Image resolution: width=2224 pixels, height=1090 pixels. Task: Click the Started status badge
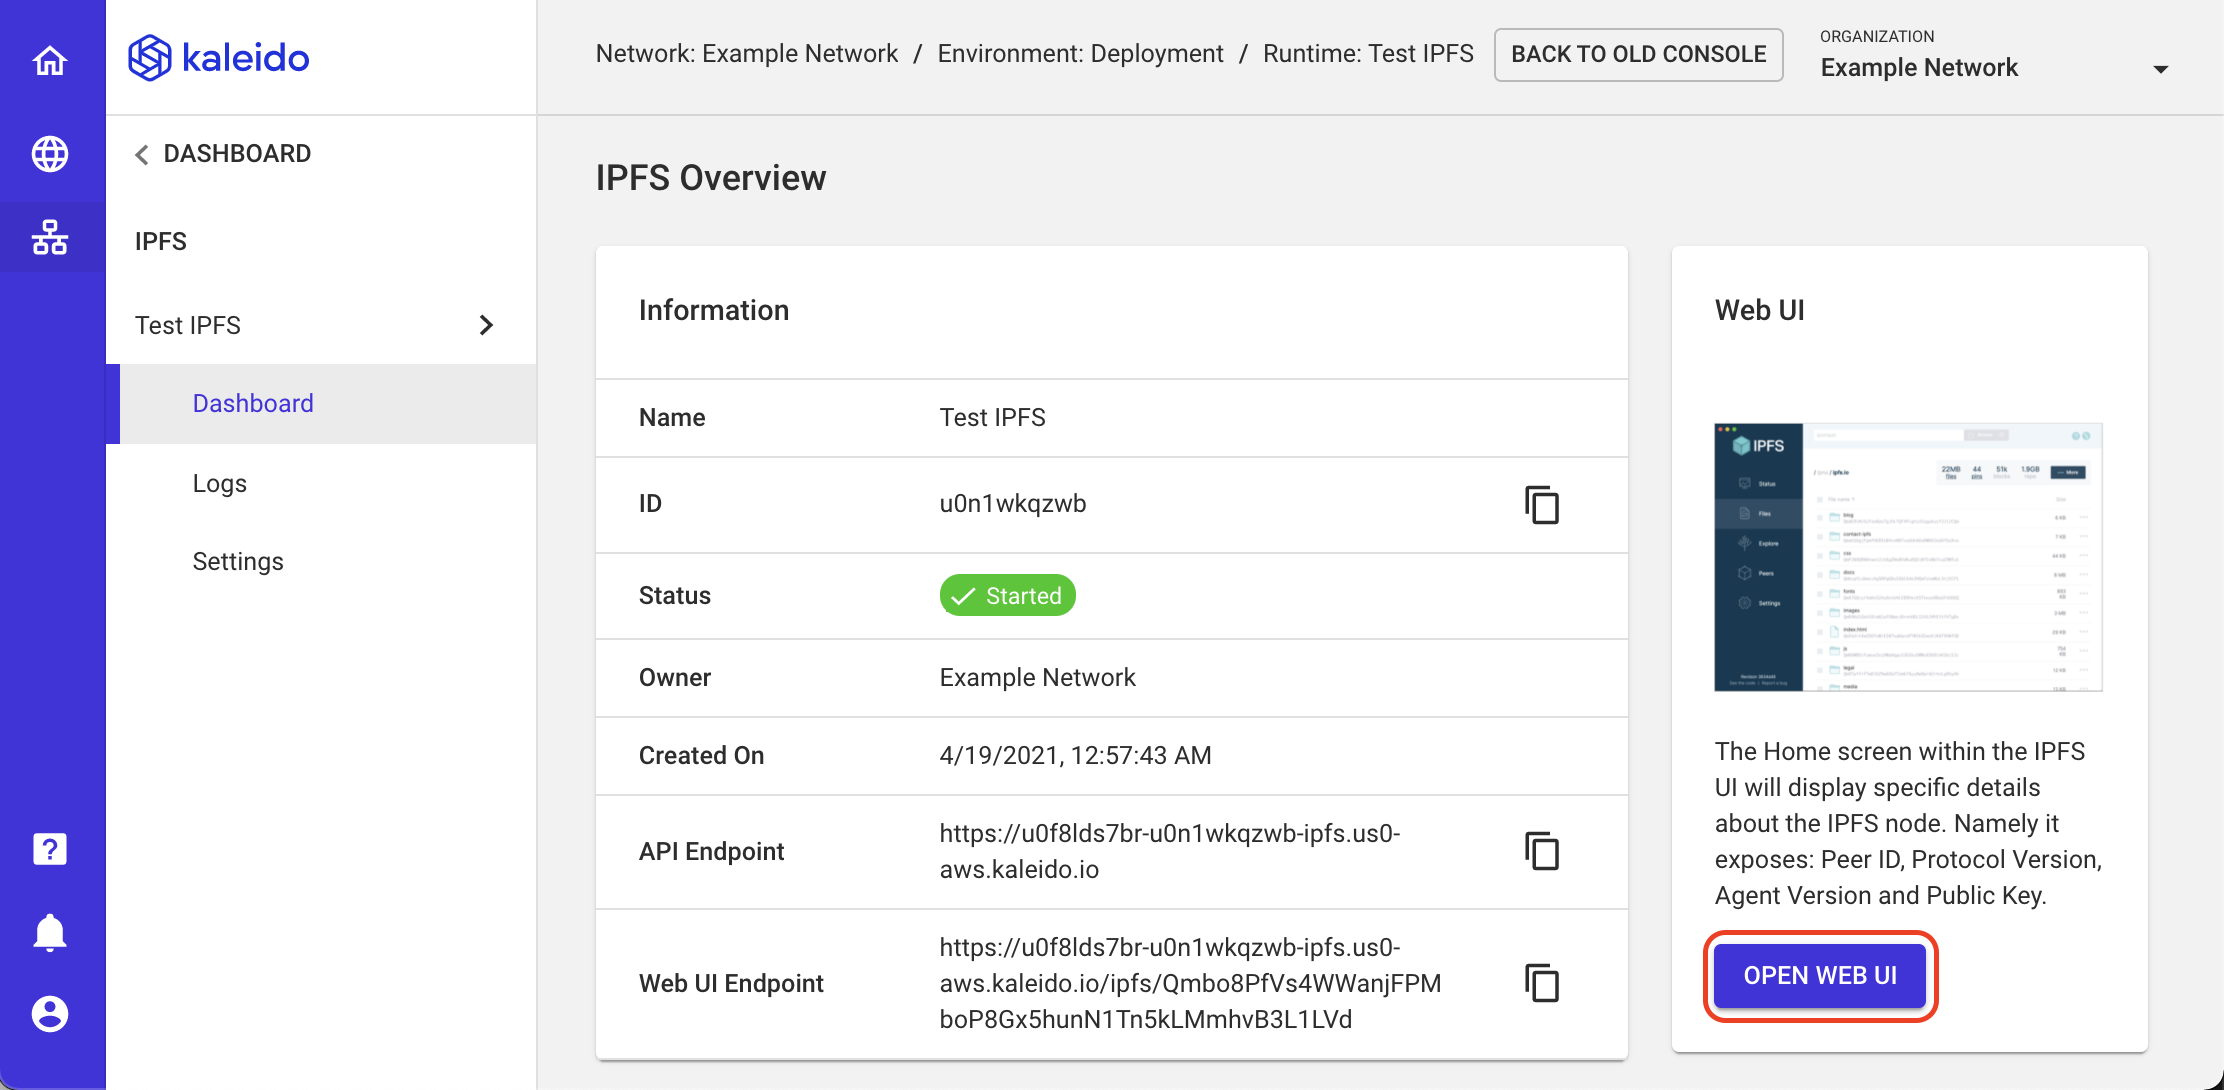point(1008,596)
